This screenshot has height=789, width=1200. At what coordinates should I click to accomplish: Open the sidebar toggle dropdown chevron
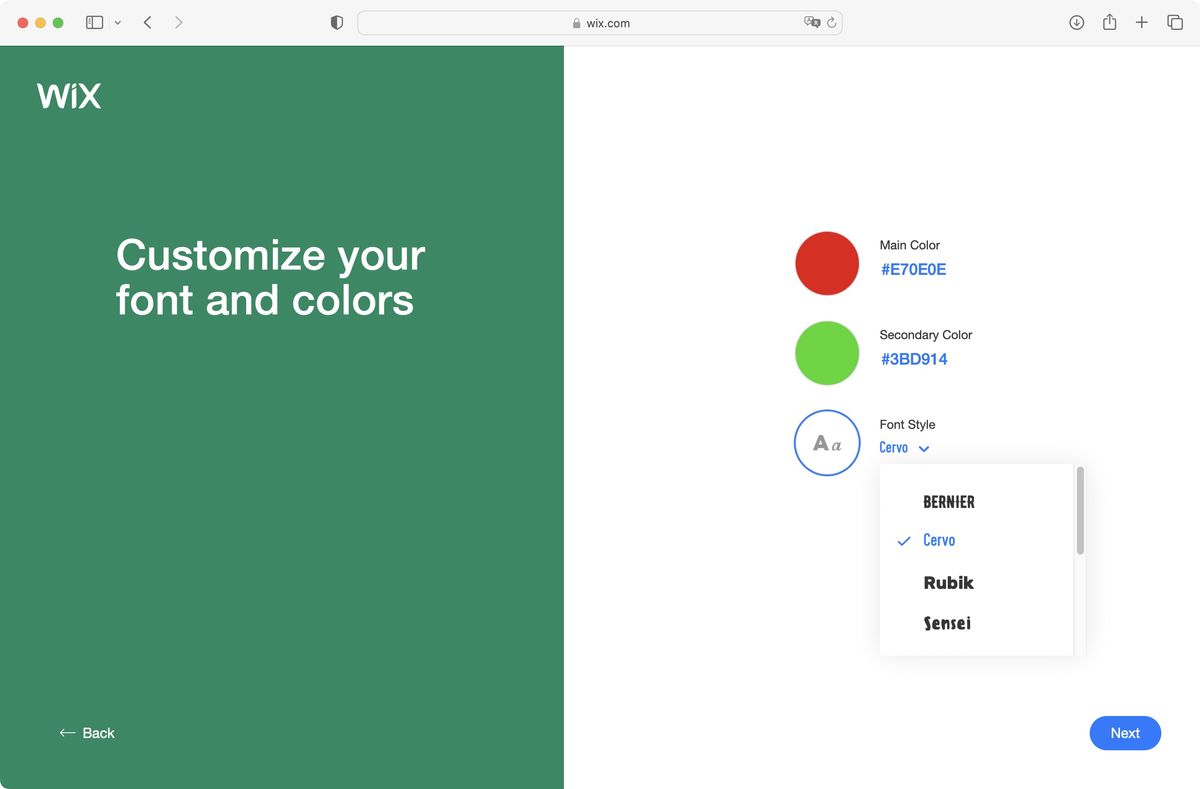pos(116,22)
